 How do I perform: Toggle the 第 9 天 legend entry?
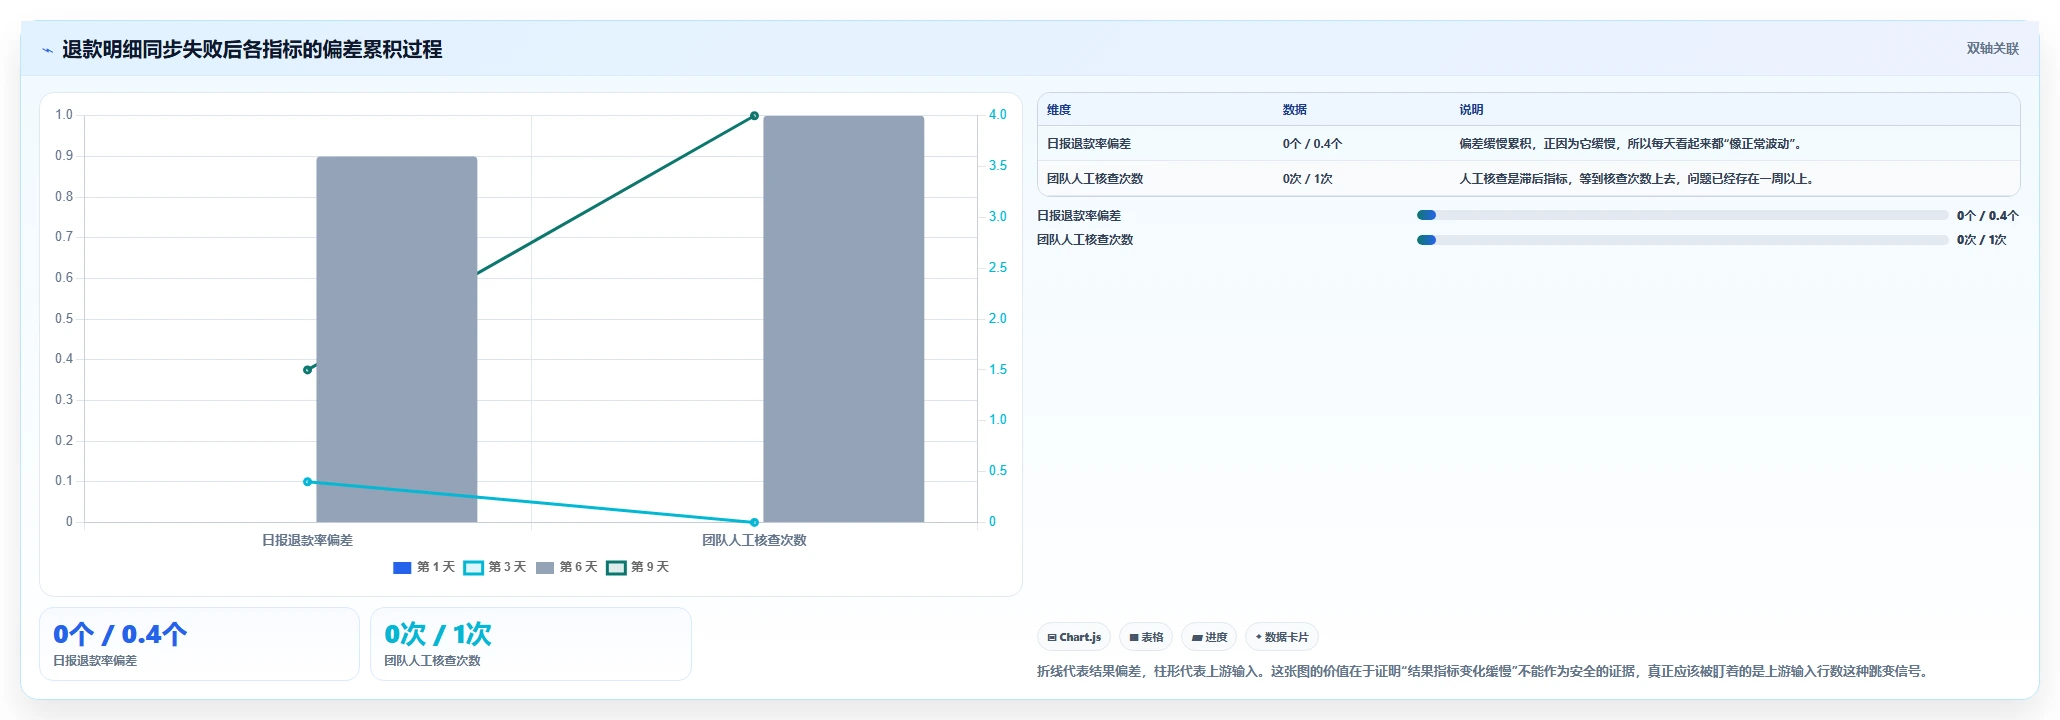coord(638,567)
